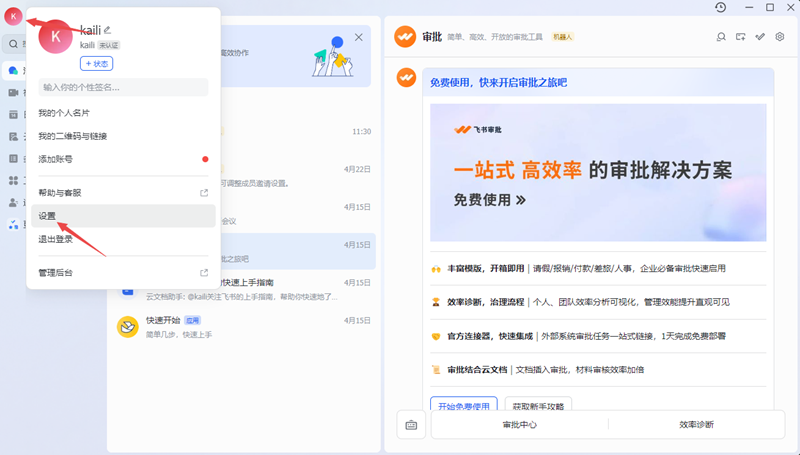Viewport: 800px width, 455px height.
Task: Open the sidebar icon below Docs
Action: 13,159
